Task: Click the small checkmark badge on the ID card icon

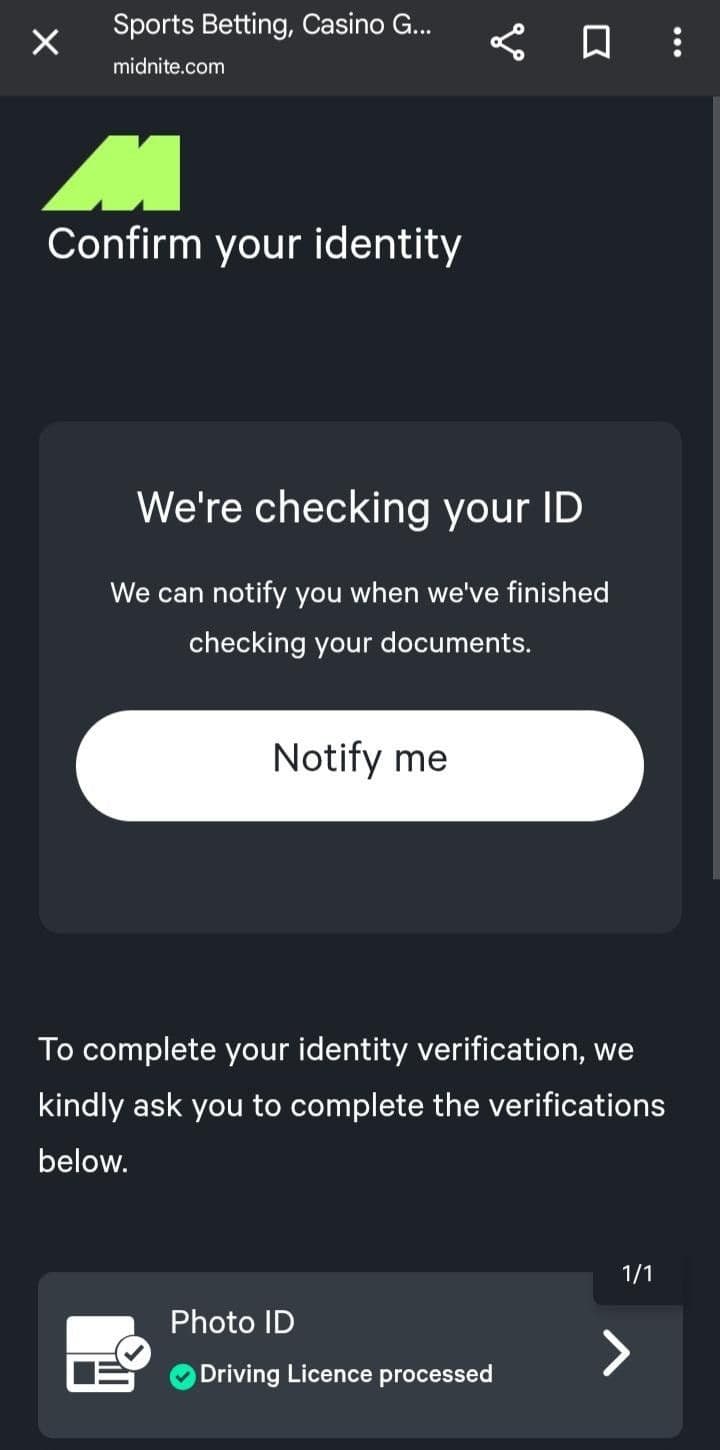Action: [x=133, y=1353]
